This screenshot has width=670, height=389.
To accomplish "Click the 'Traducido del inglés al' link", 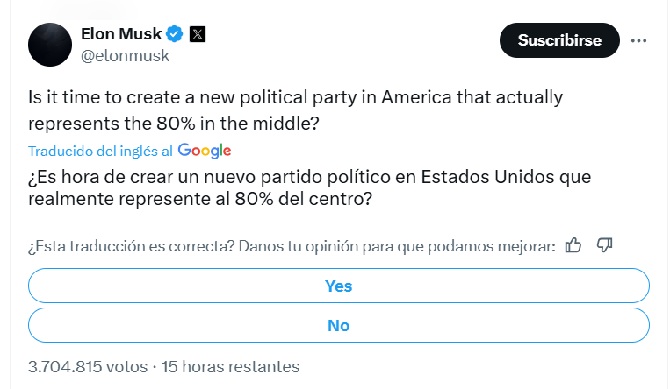I will 100,151.
